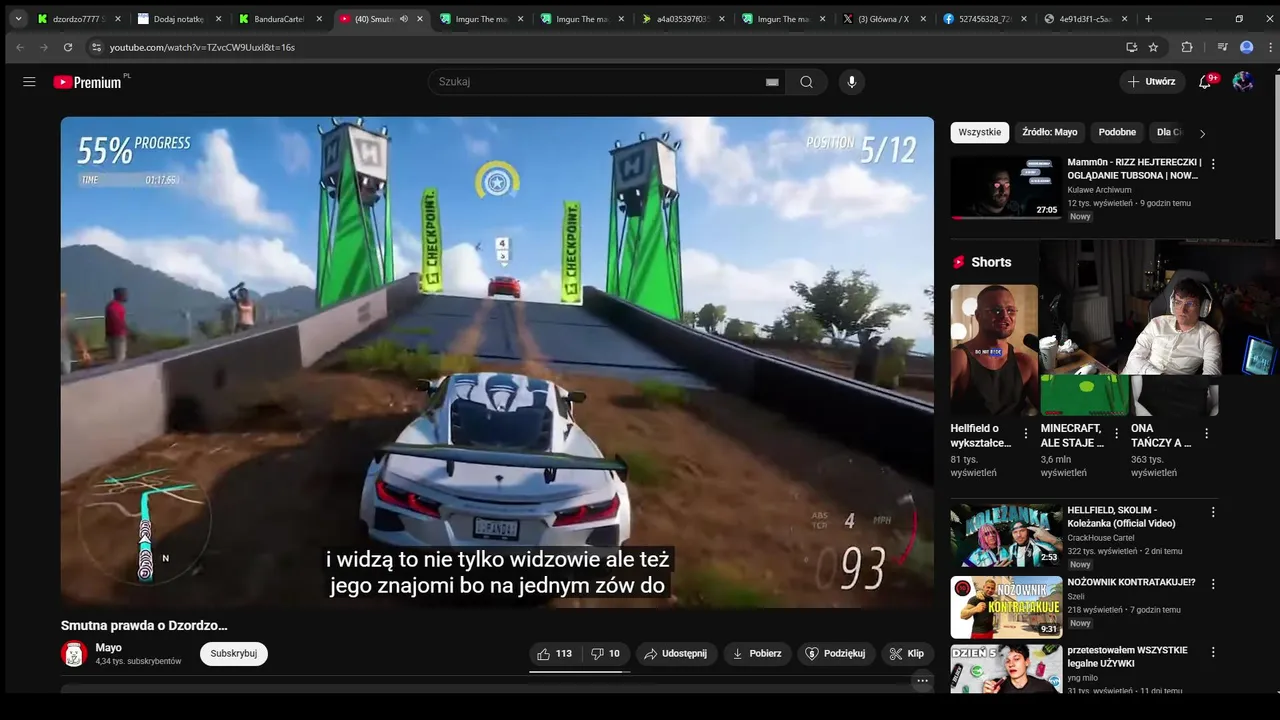
Task: Click Podziękuj thanks button
Action: [x=835, y=654]
